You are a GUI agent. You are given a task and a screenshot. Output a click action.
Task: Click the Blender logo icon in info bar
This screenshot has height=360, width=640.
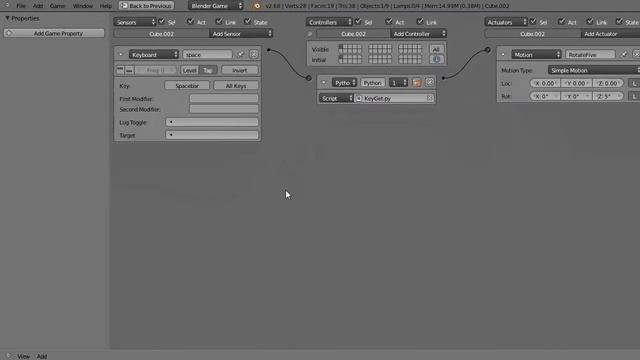(x=257, y=6)
